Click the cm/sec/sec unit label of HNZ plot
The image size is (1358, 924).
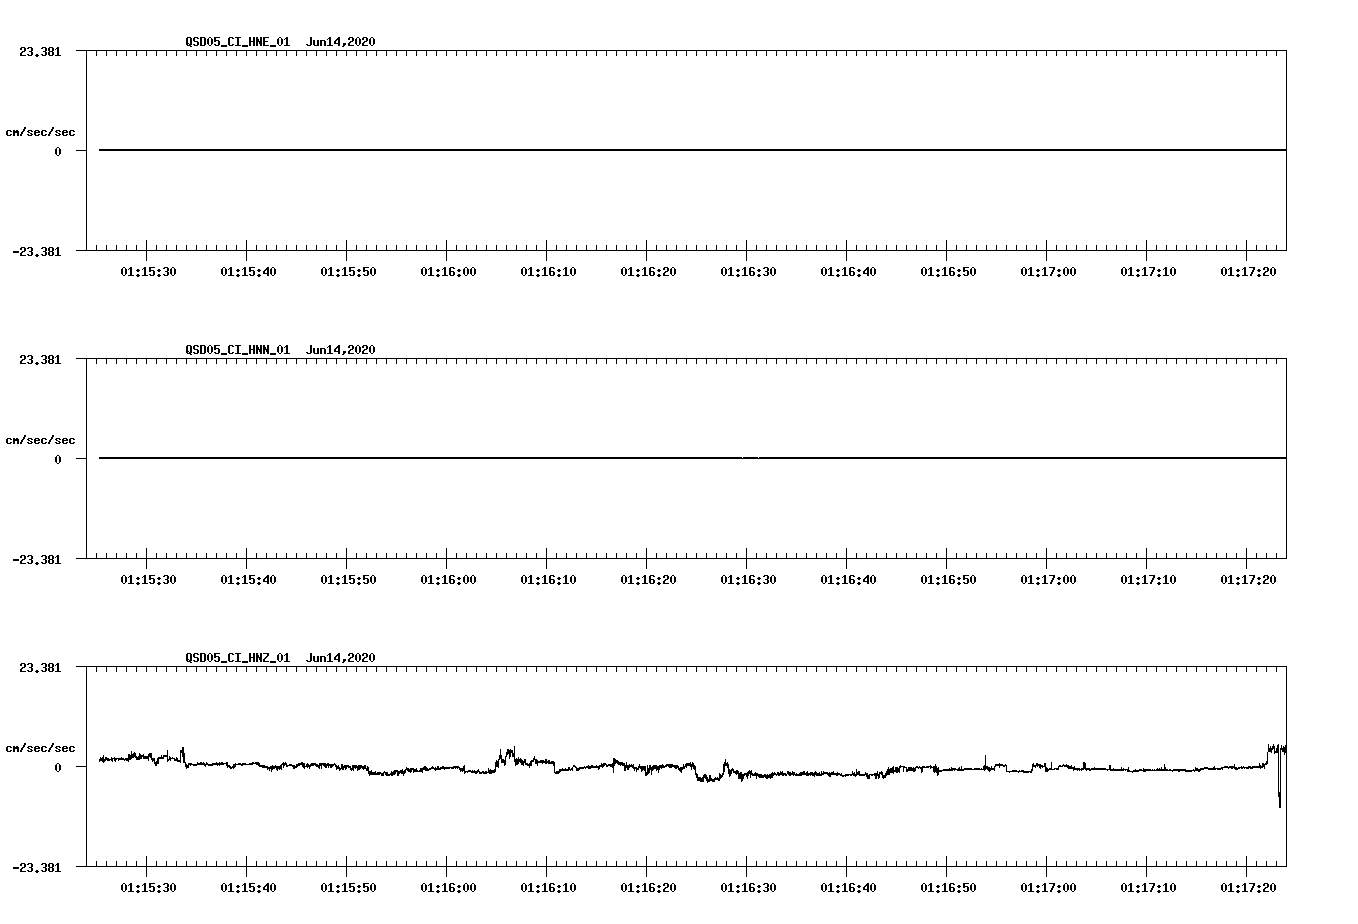[x=40, y=749]
